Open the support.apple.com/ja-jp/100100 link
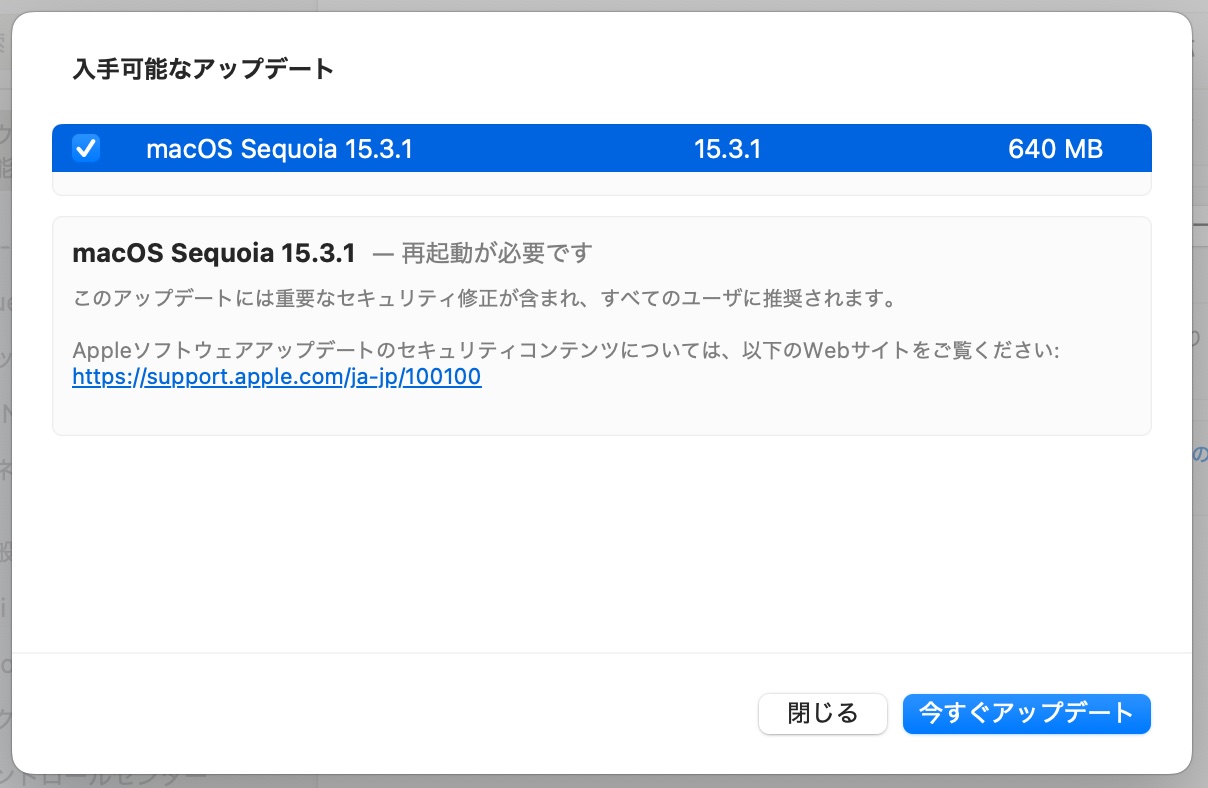 coord(277,377)
